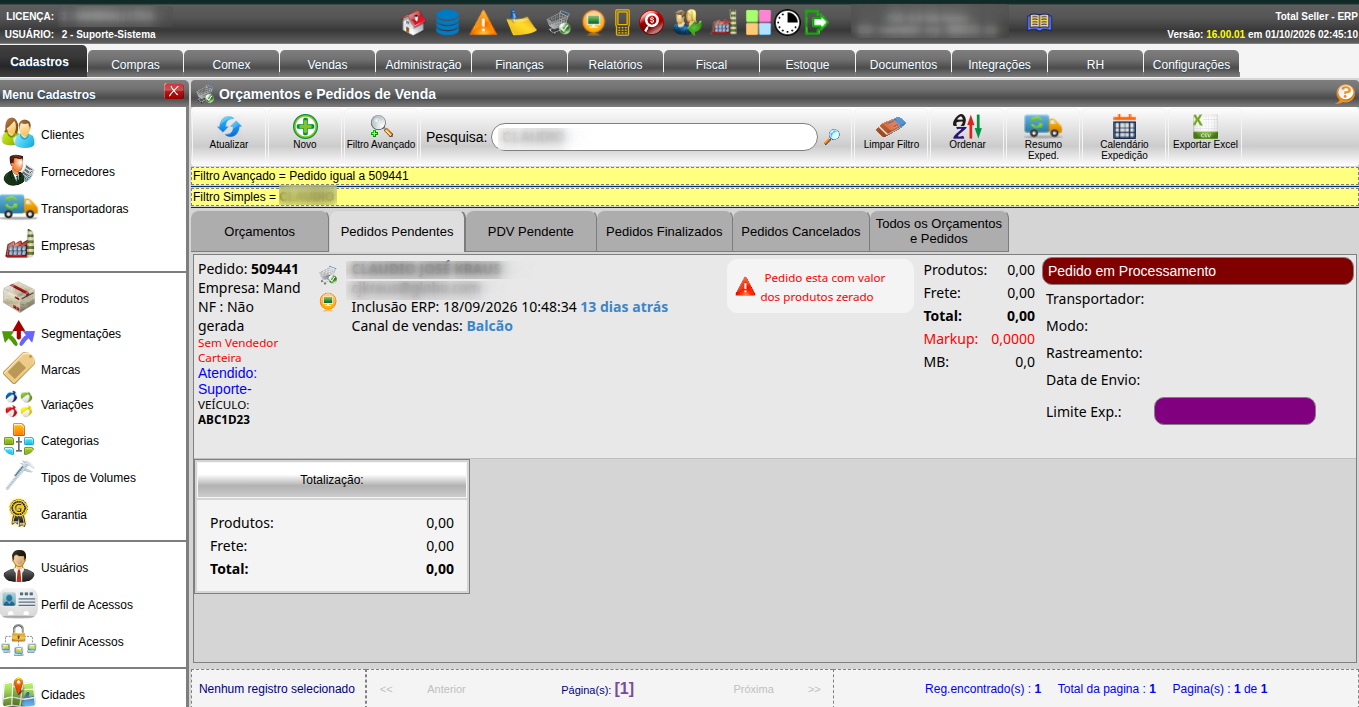Click Novo to create a new order
The width and height of the screenshot is (1359, 707).
coord(305,133)
